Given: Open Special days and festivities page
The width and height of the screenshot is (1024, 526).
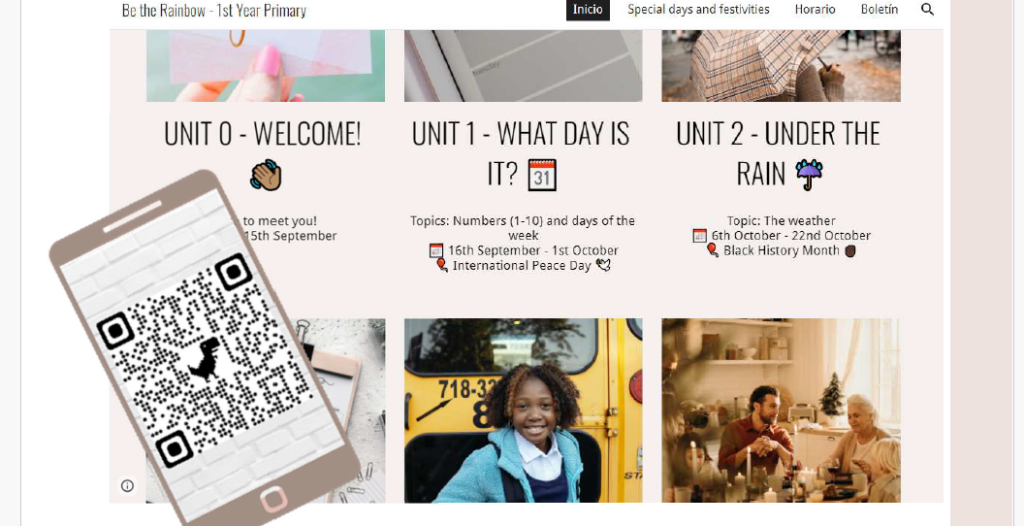Looking at the screenshot, I should pyautogui.click(x=698, y=9).
